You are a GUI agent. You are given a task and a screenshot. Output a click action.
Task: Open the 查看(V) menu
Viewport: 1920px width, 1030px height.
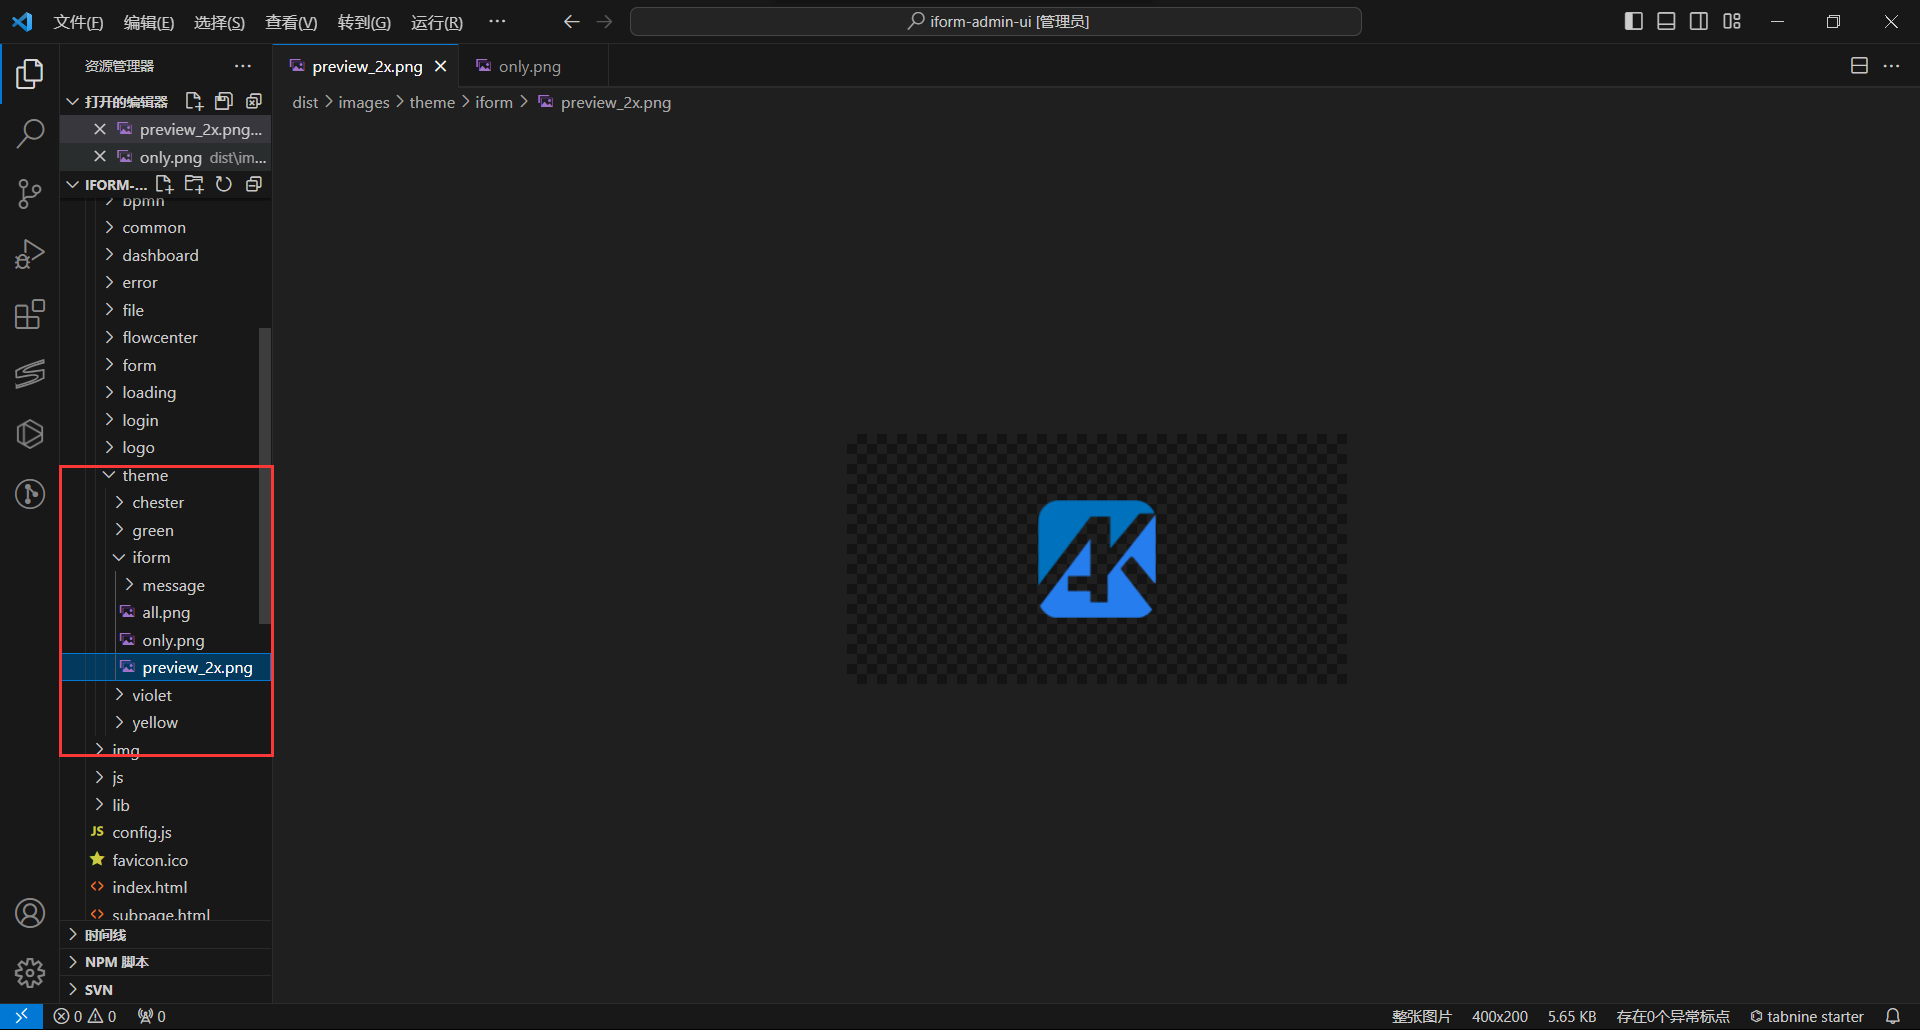pos(290,22)
